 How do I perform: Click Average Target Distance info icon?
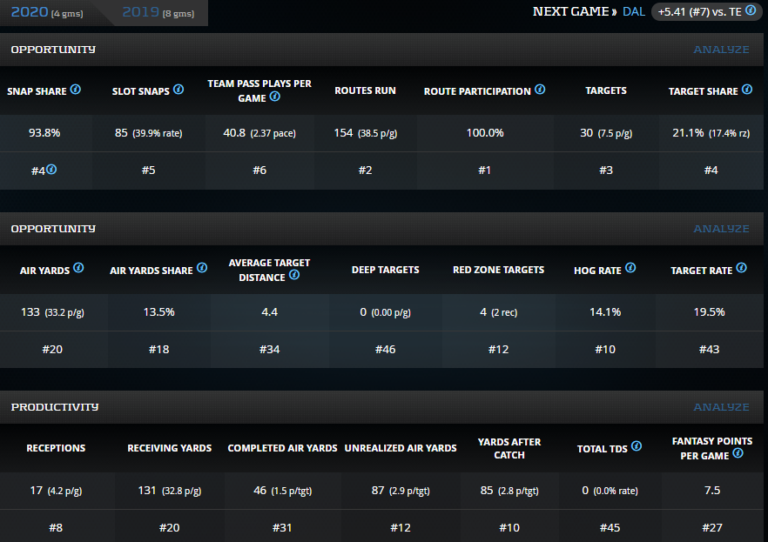coord(294,275)
